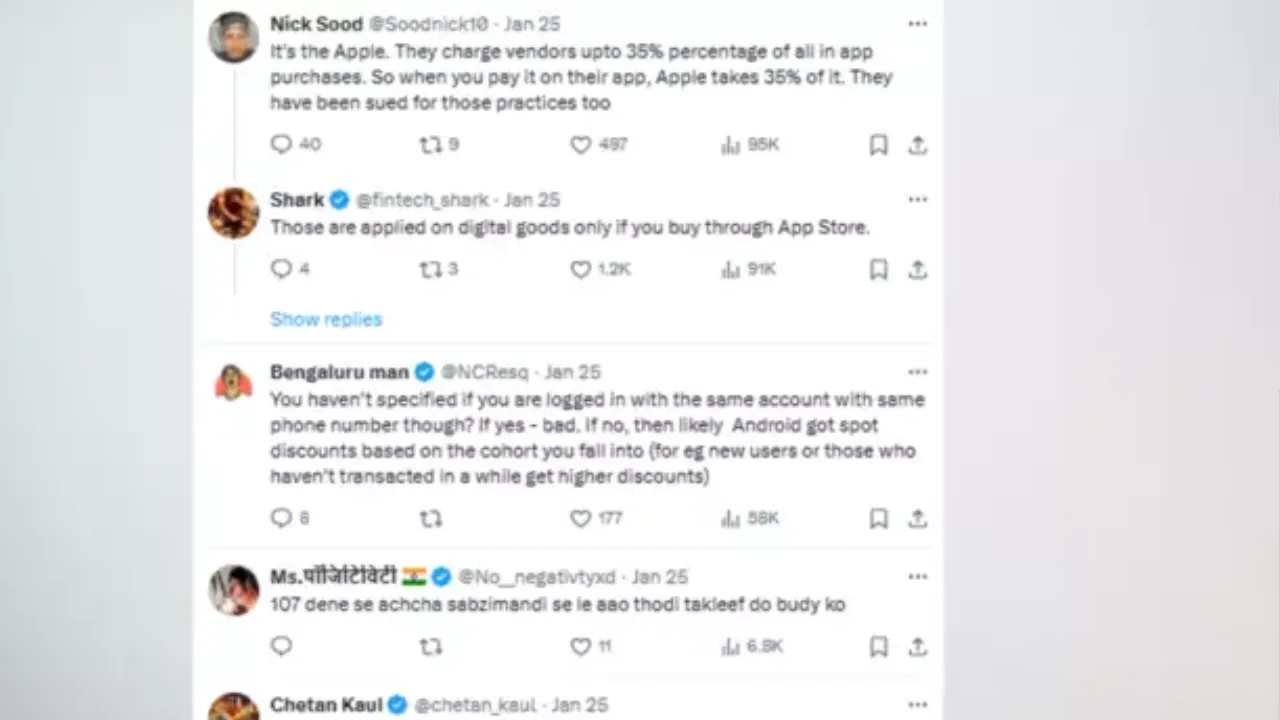Open more options on Nick Sood's tweet
Viewport: 1280px width, 720px height.
click(917, 24)
